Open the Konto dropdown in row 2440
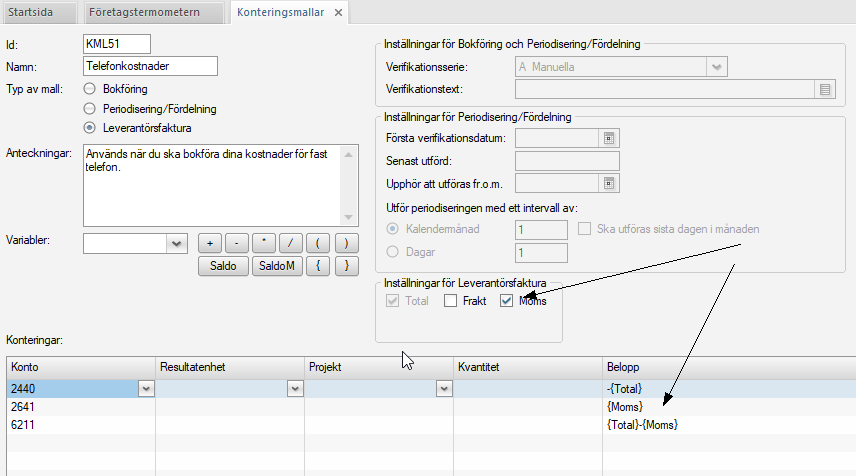856x476 pixels. click(x=146, y=389)
